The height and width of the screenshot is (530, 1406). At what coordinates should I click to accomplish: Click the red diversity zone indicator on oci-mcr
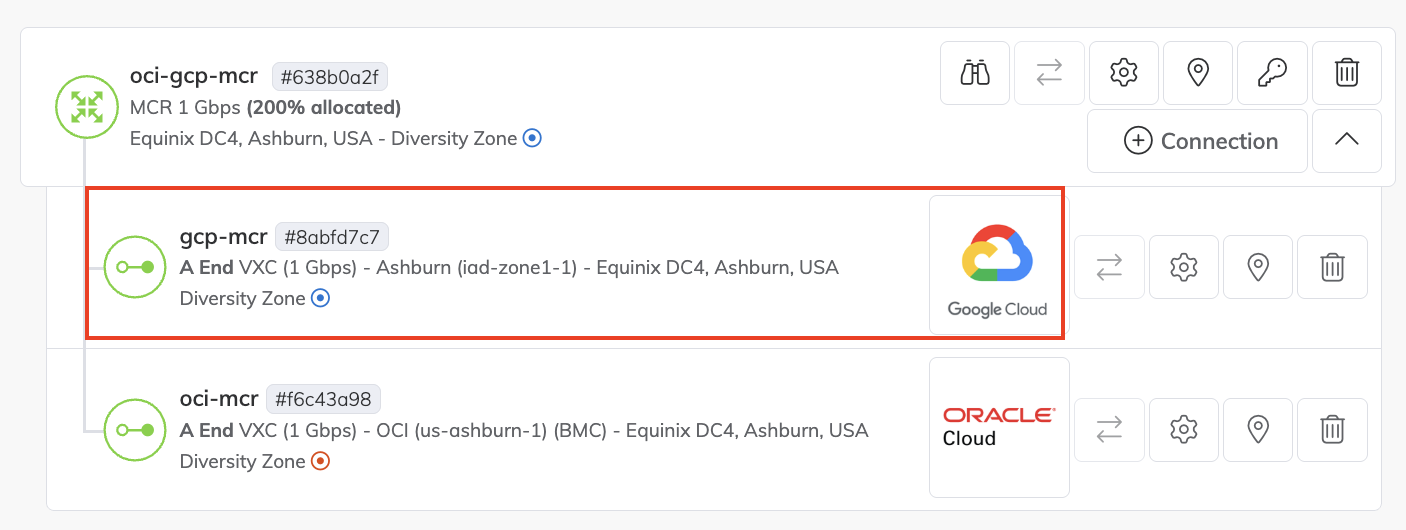[x=320, y=461]
